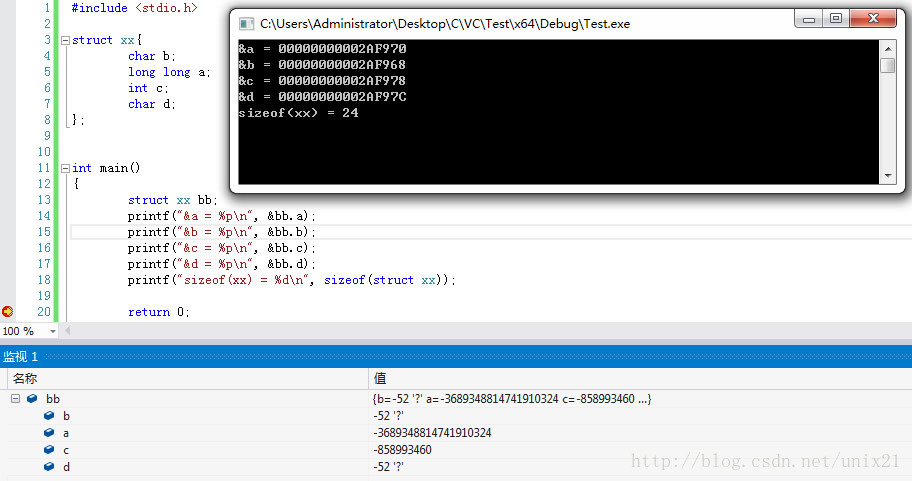Click the 'return 0;' statement
The image size is (912, 481).
159,312
